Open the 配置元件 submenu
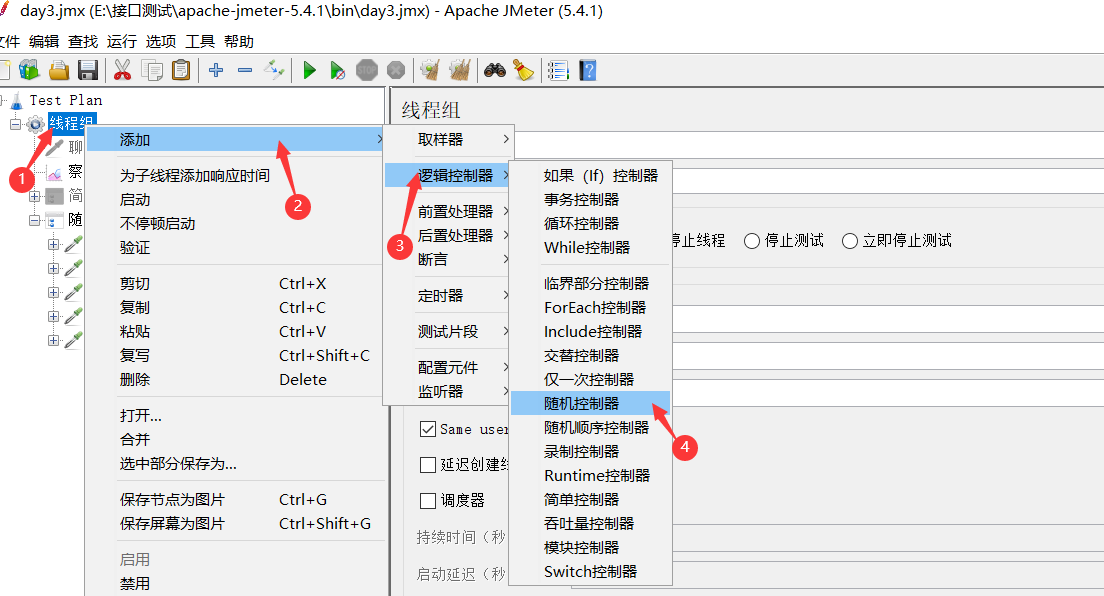1104x596 pixels. [448, 367]
